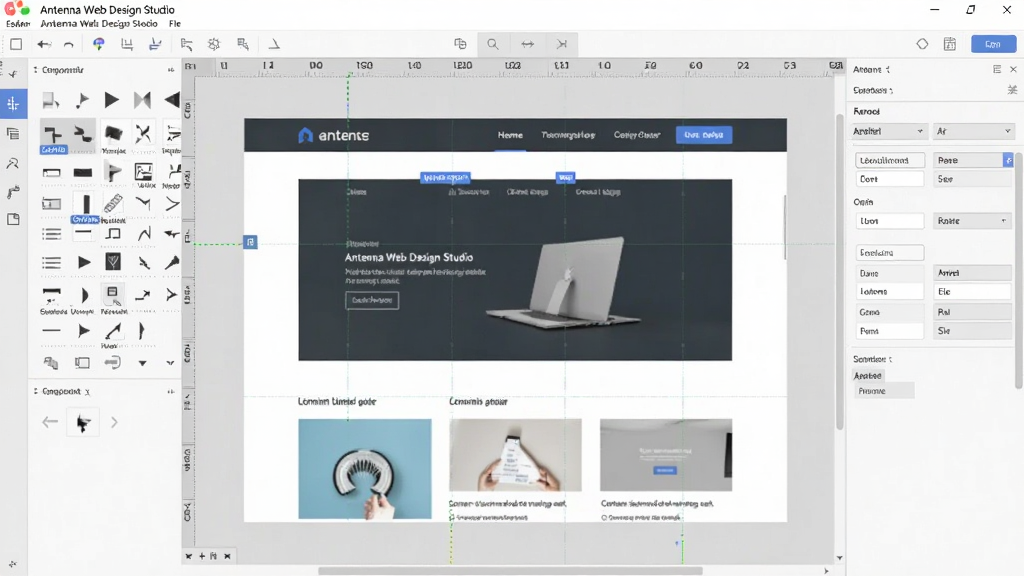Open the stacked layers icon in left sidebar

pos(12,134)
